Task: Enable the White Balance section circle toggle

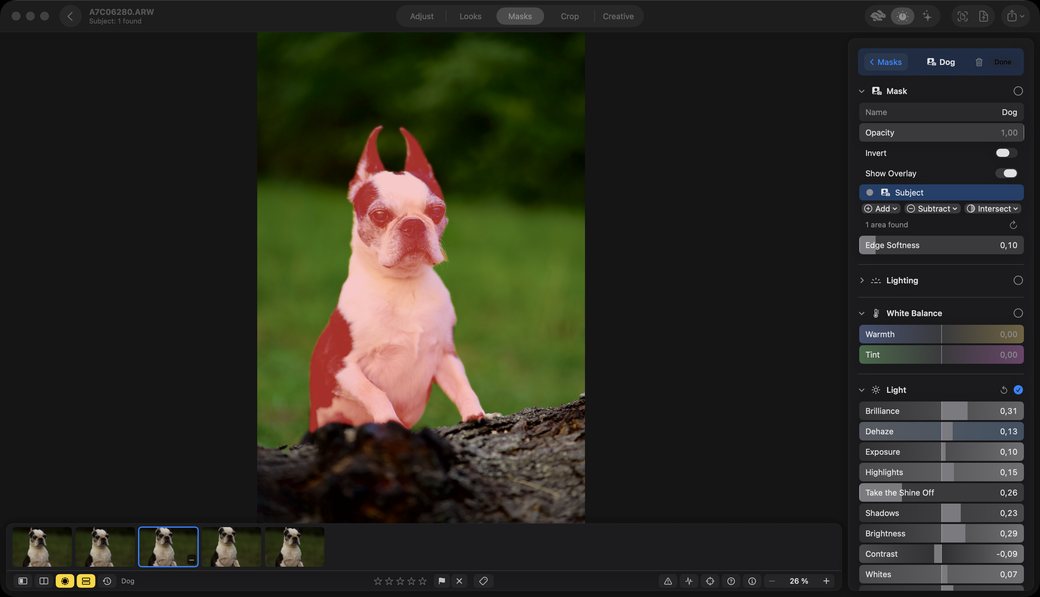Action: tap(1018, 313)
